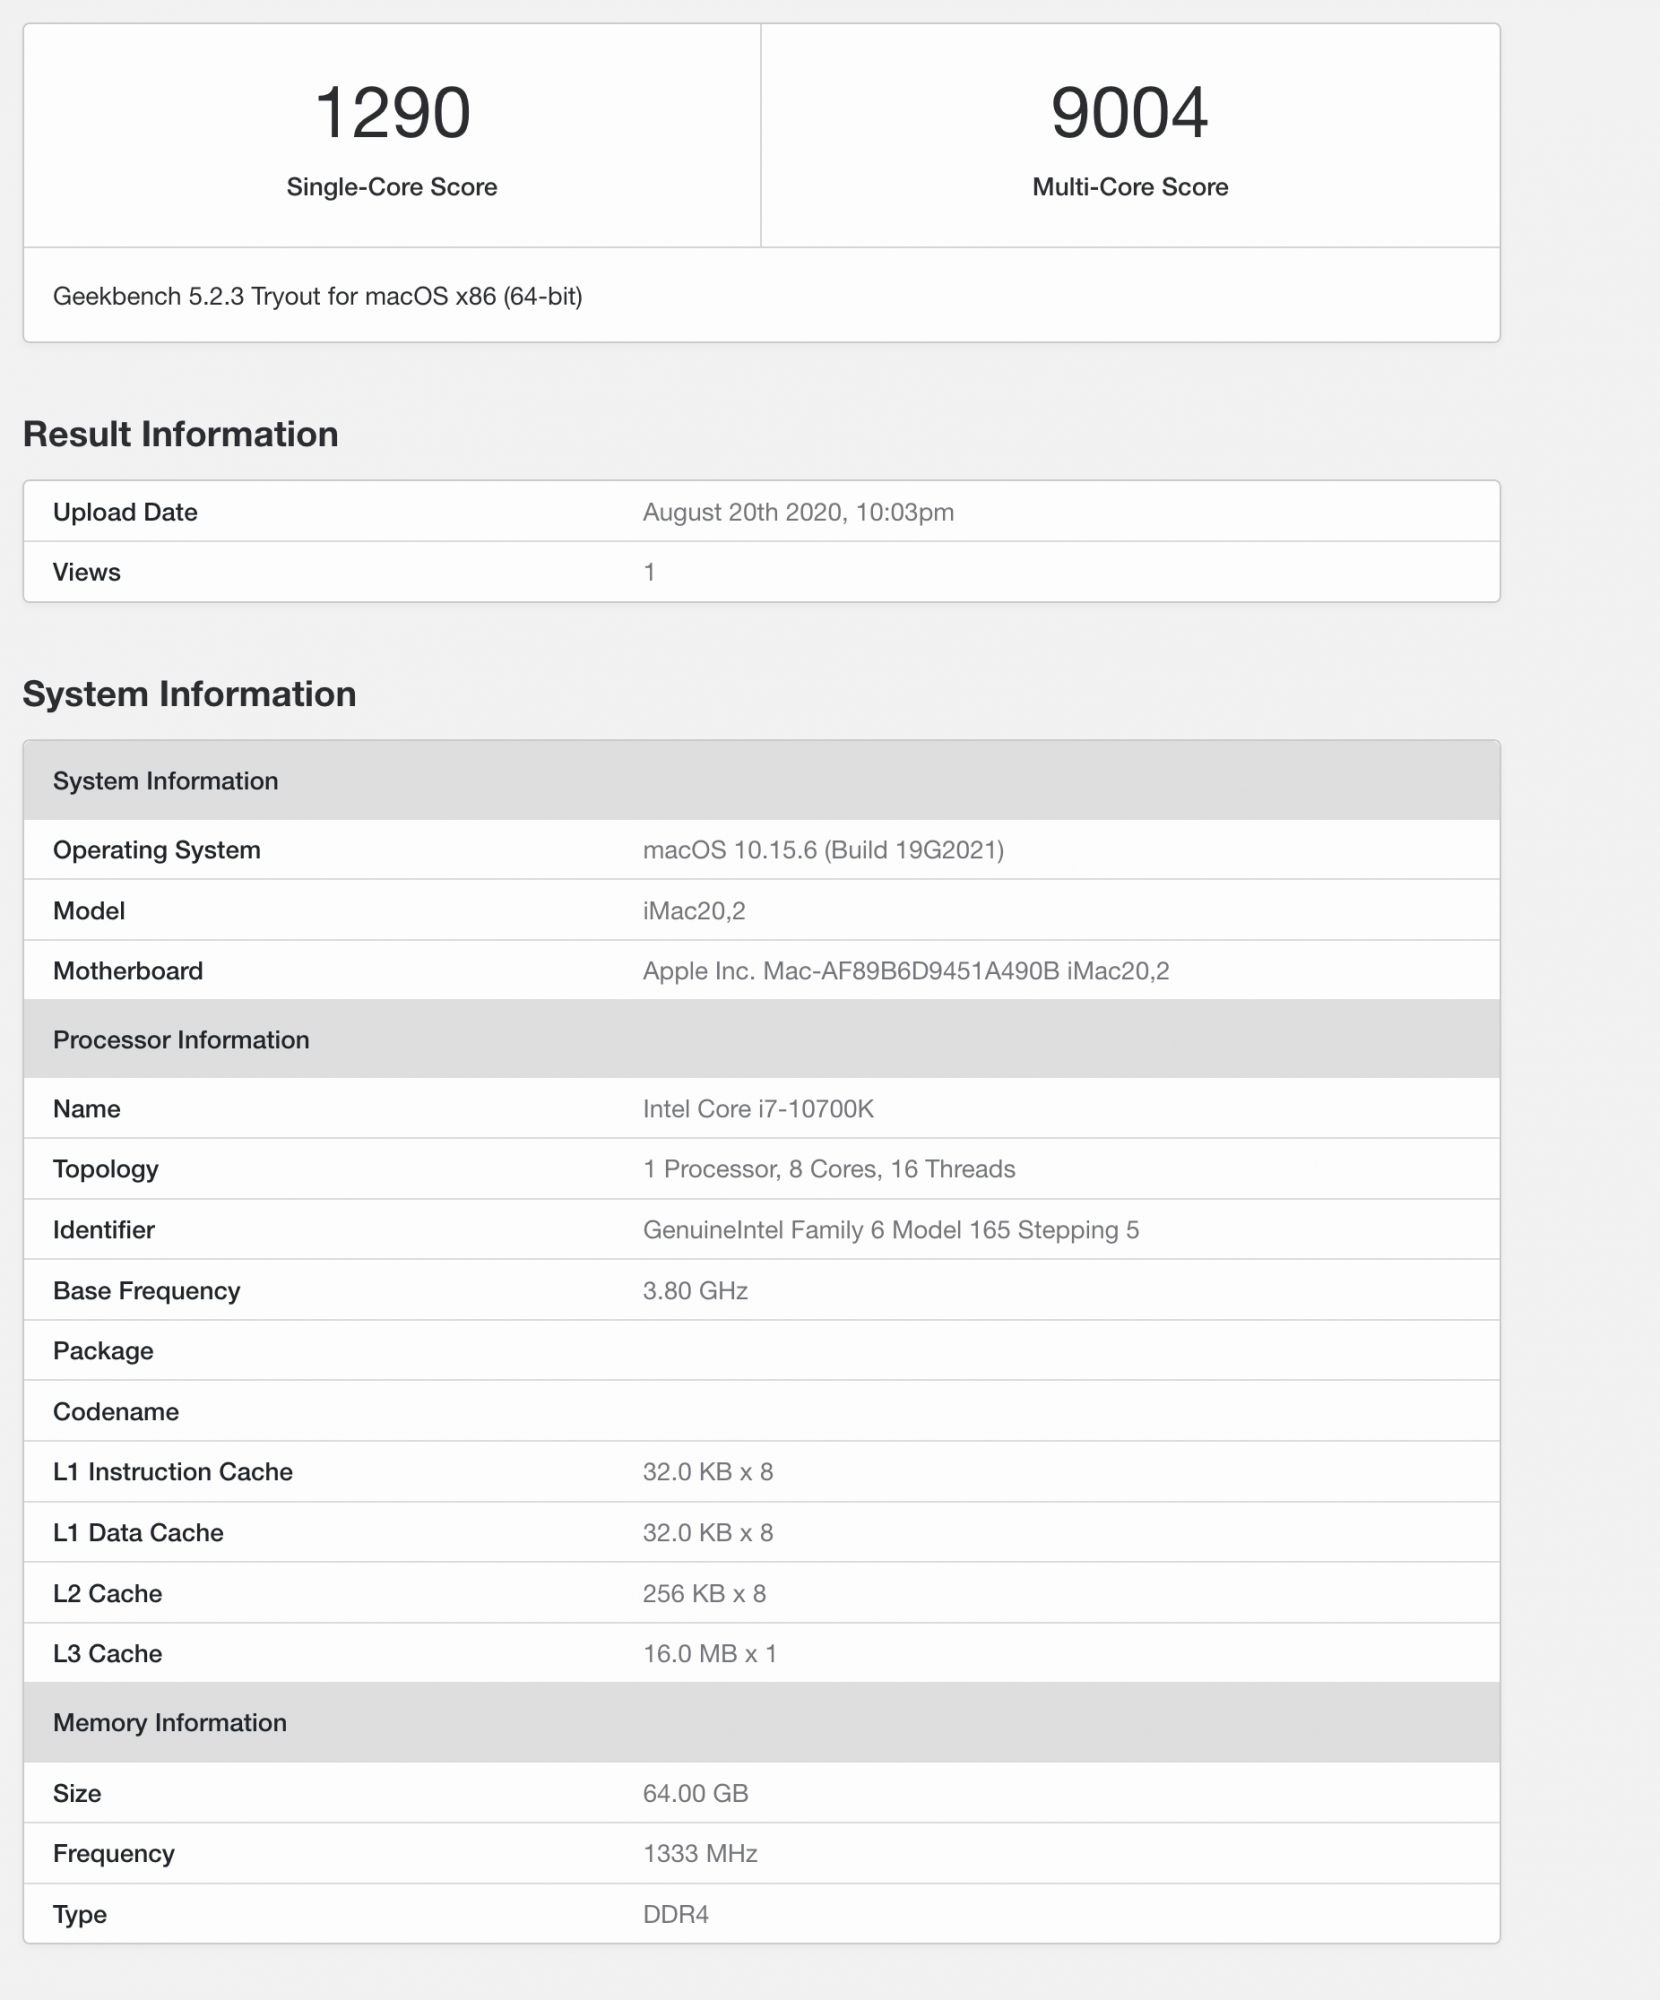Click the Intel Core i7-10700K processor name
This screenshot has width=1660, height=2000.
757,1109
